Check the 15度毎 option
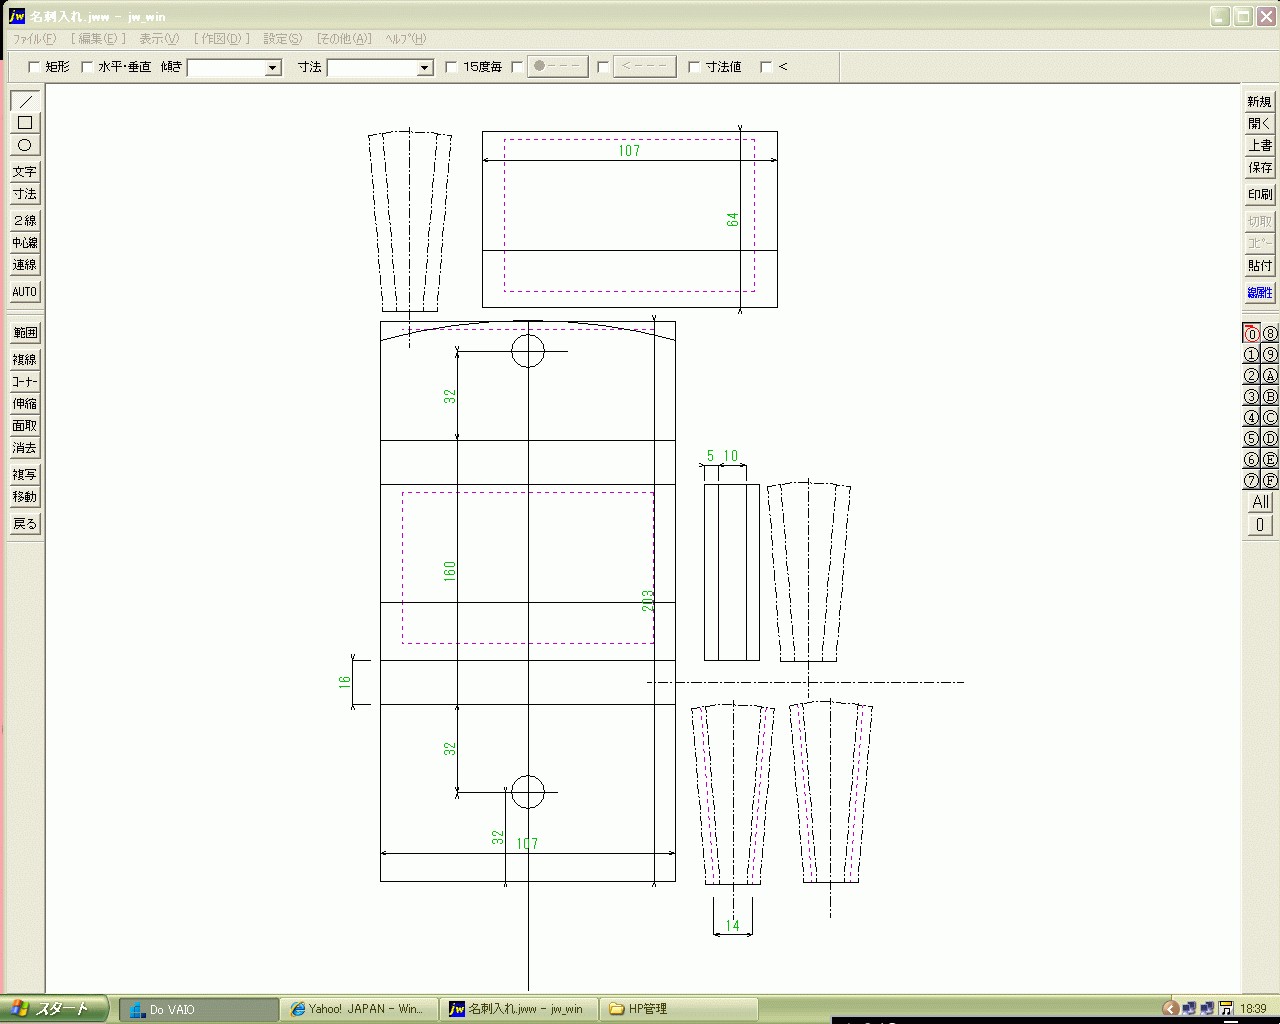Image resolution: width=1280 pixels, height=1024 pixels. tap(452, 67)
